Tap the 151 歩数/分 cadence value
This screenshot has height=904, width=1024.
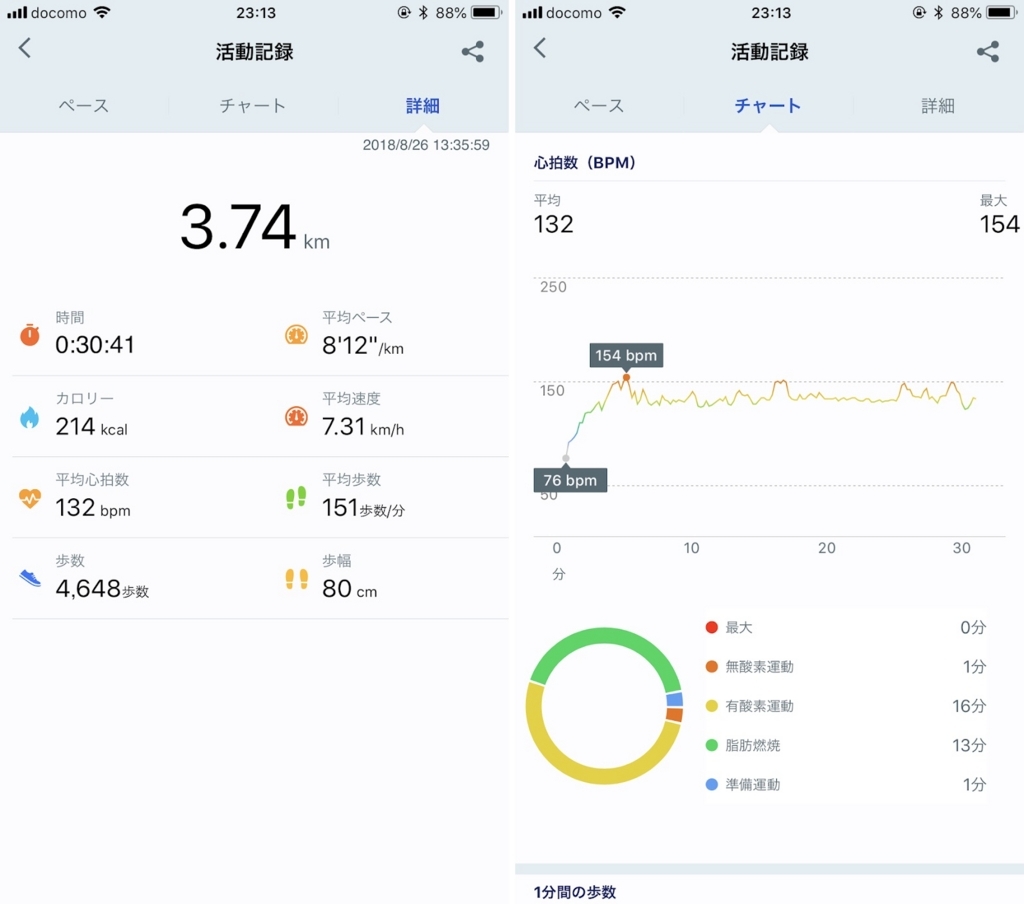(x=363, y=508)
